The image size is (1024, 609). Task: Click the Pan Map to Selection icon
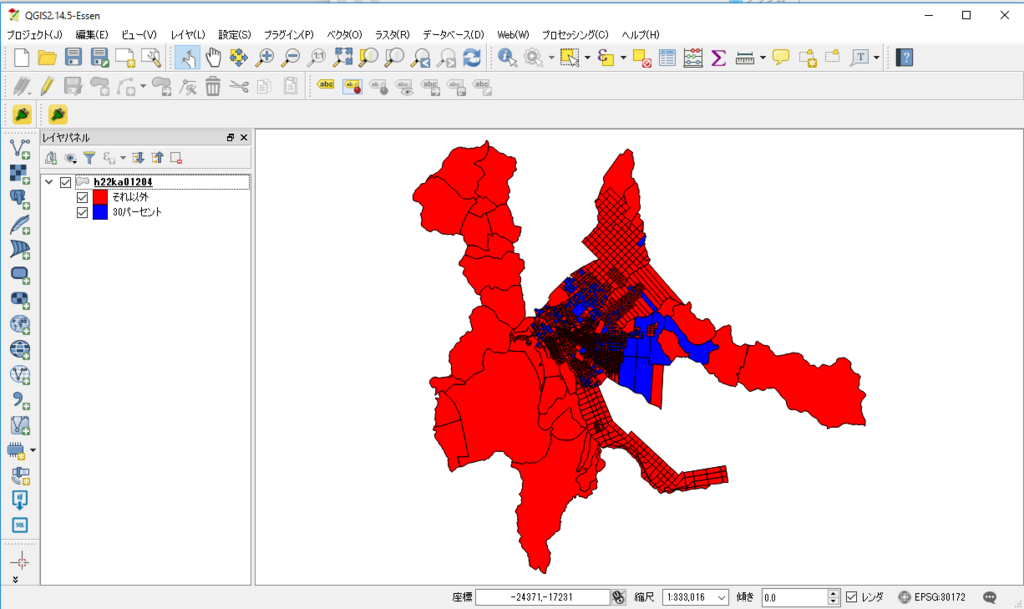[x=238, y=57]
